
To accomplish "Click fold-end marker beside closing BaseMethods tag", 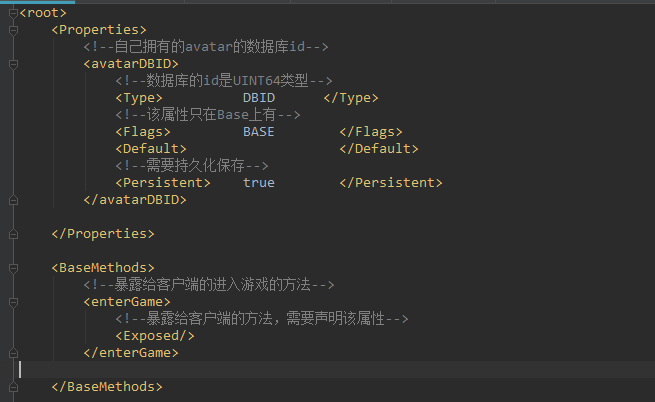I will [x=12, y=386].
